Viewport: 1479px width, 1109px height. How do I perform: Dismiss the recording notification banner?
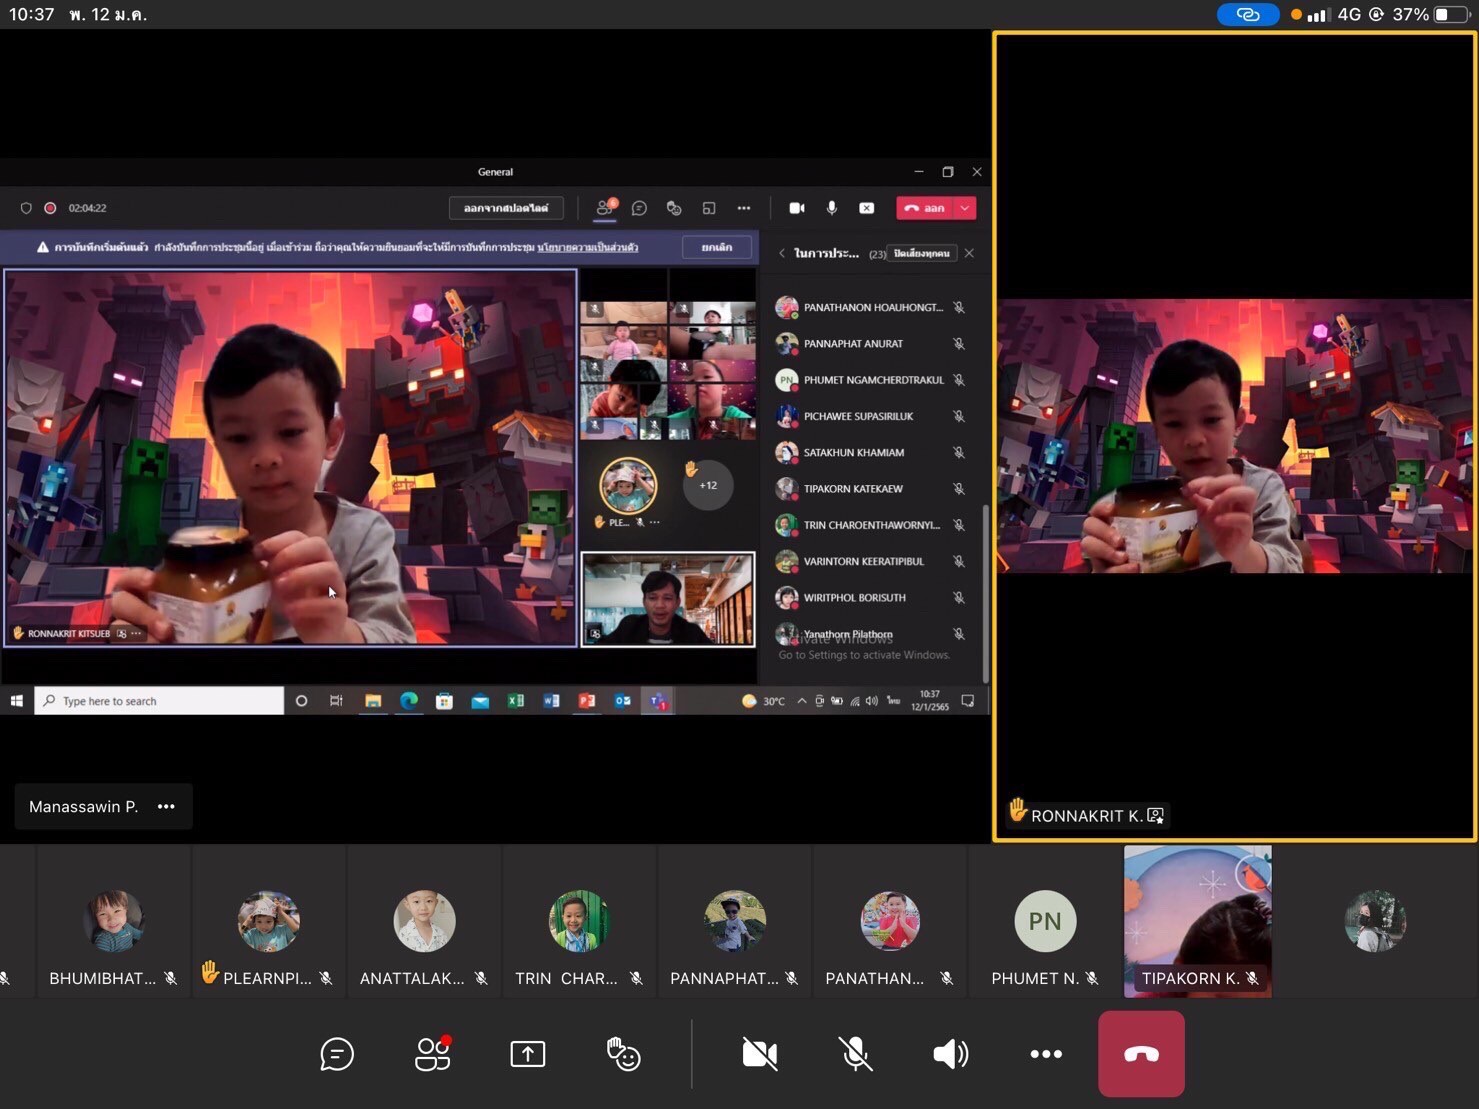tap(716, 247)
